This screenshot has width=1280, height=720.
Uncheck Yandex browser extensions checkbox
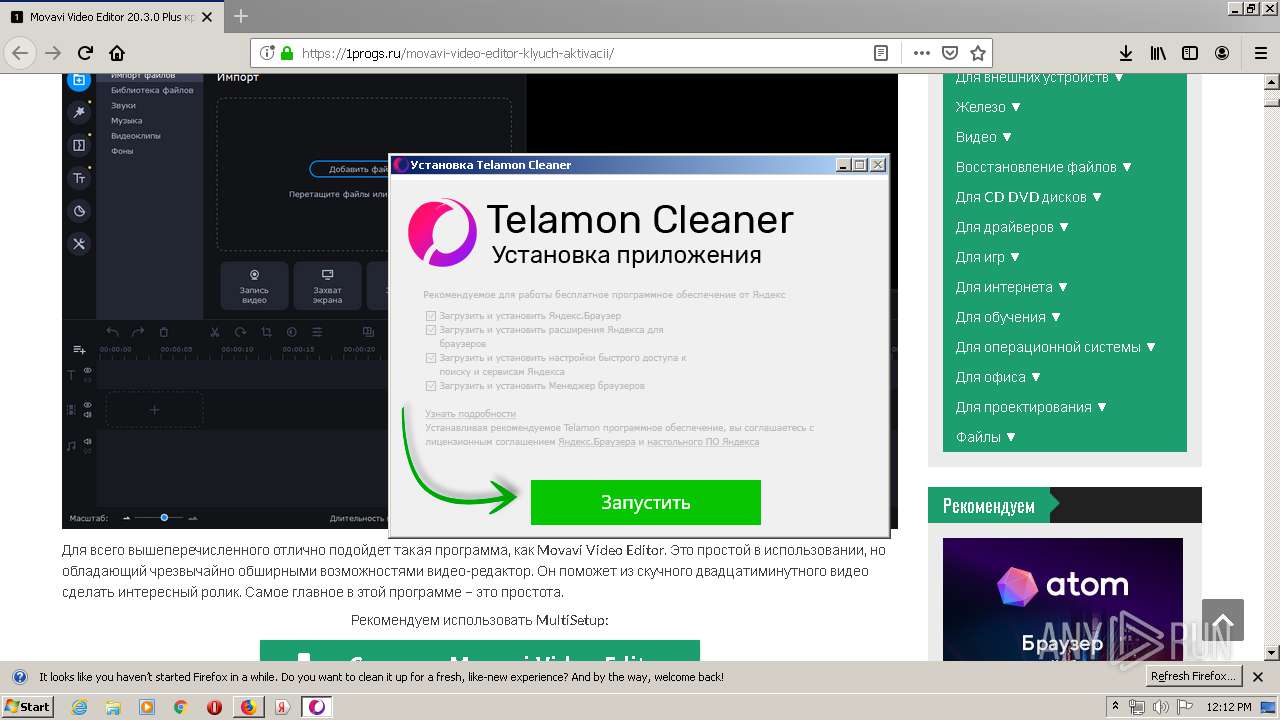[431, 329]
